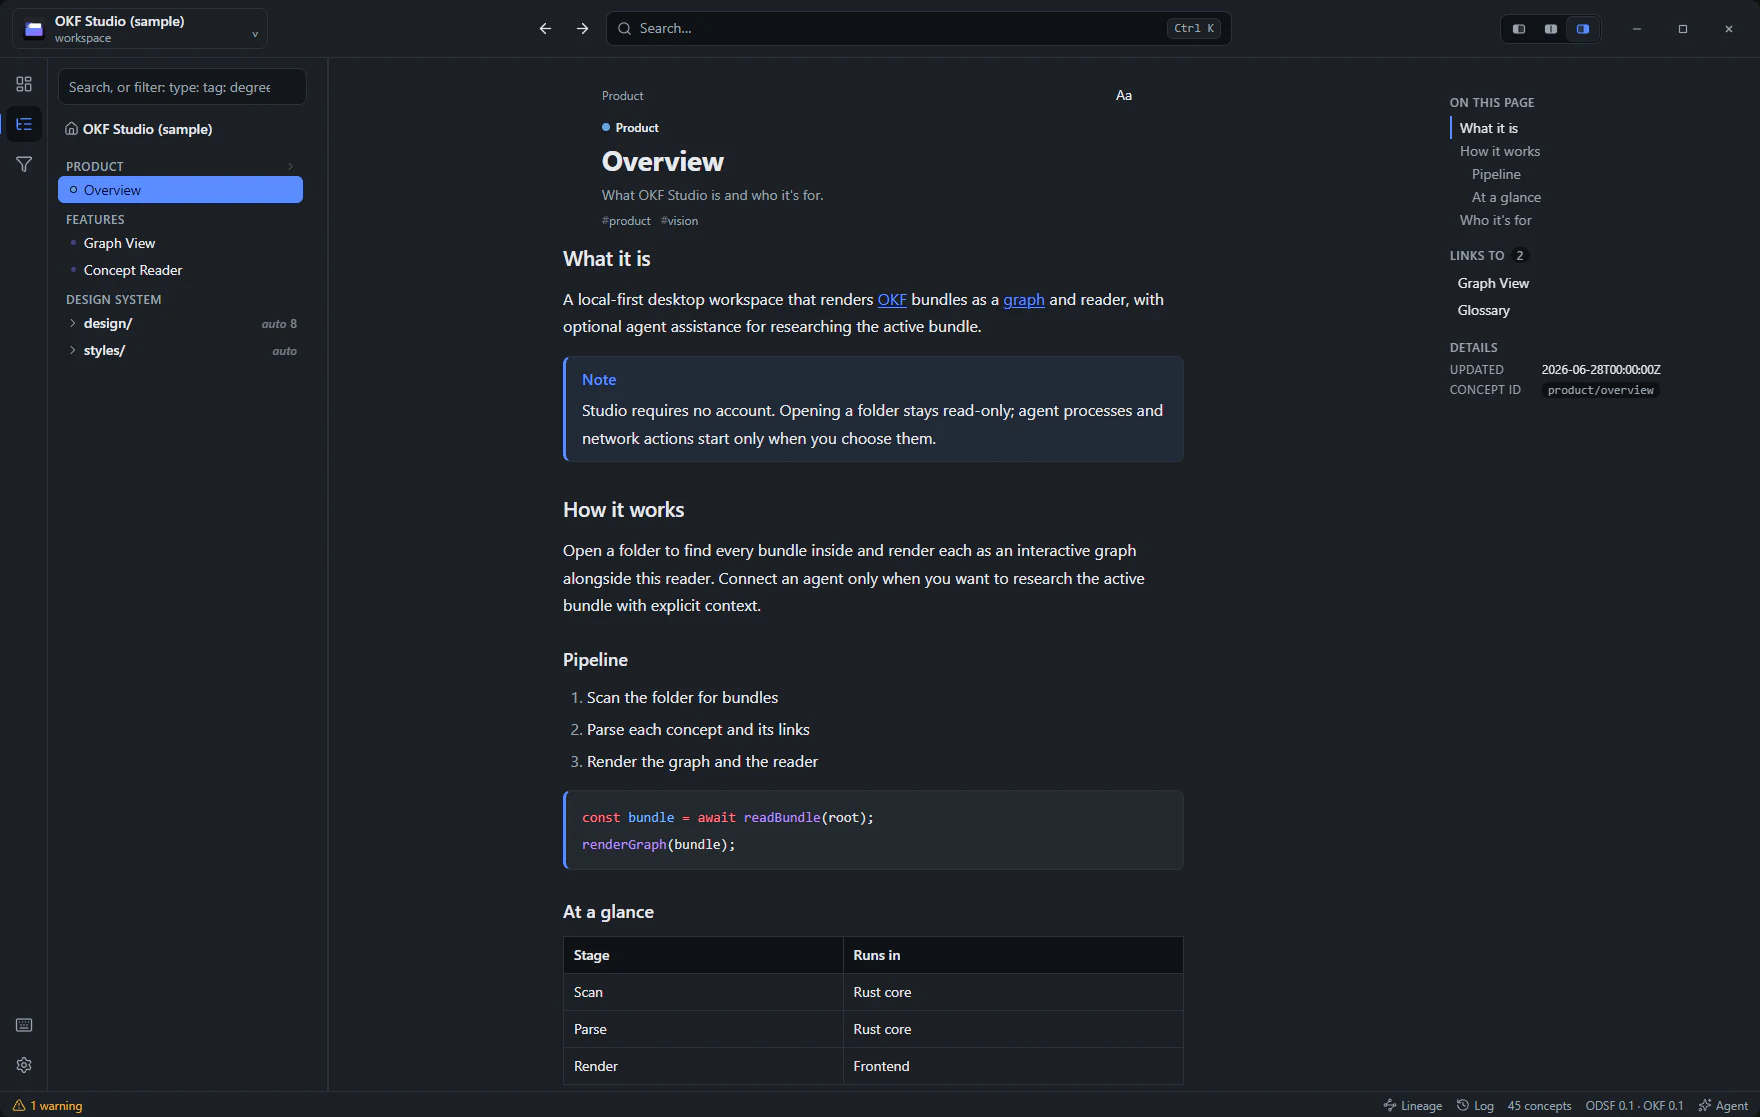1760x1117 pixels.
Task: Focus the top global Search field
Action: 918,28
